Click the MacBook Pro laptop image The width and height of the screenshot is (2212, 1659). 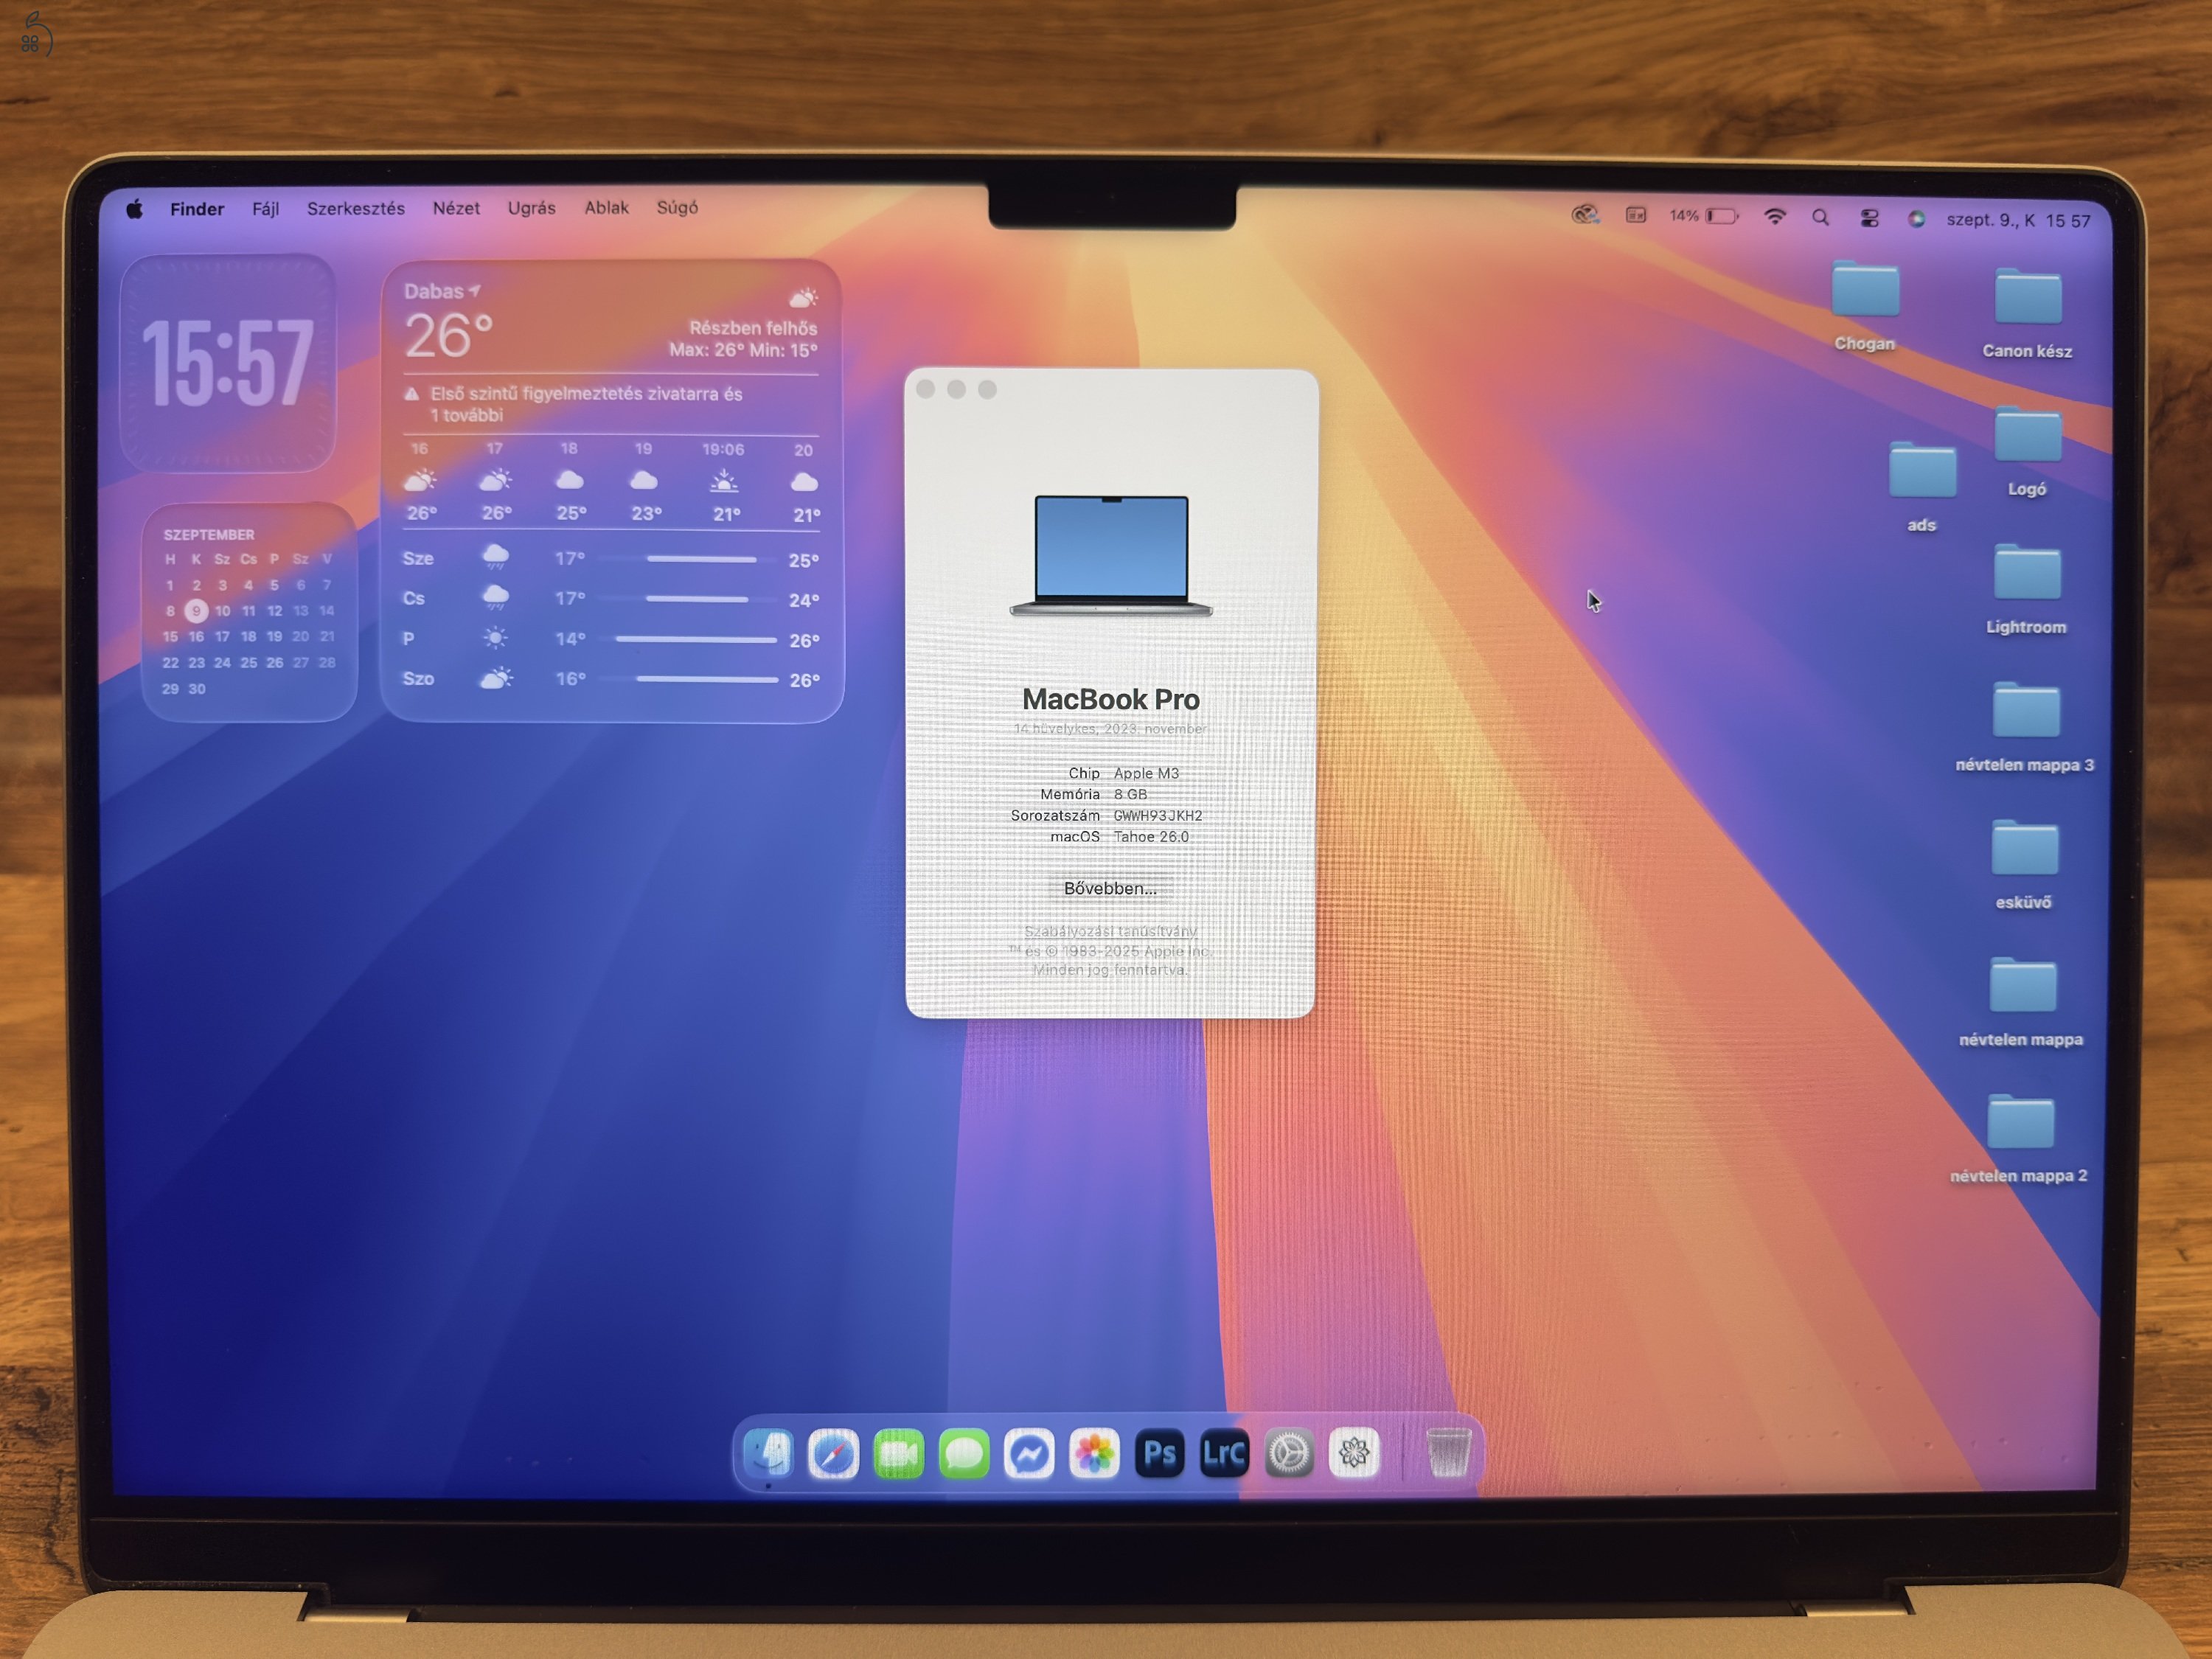pos(1111,556)
